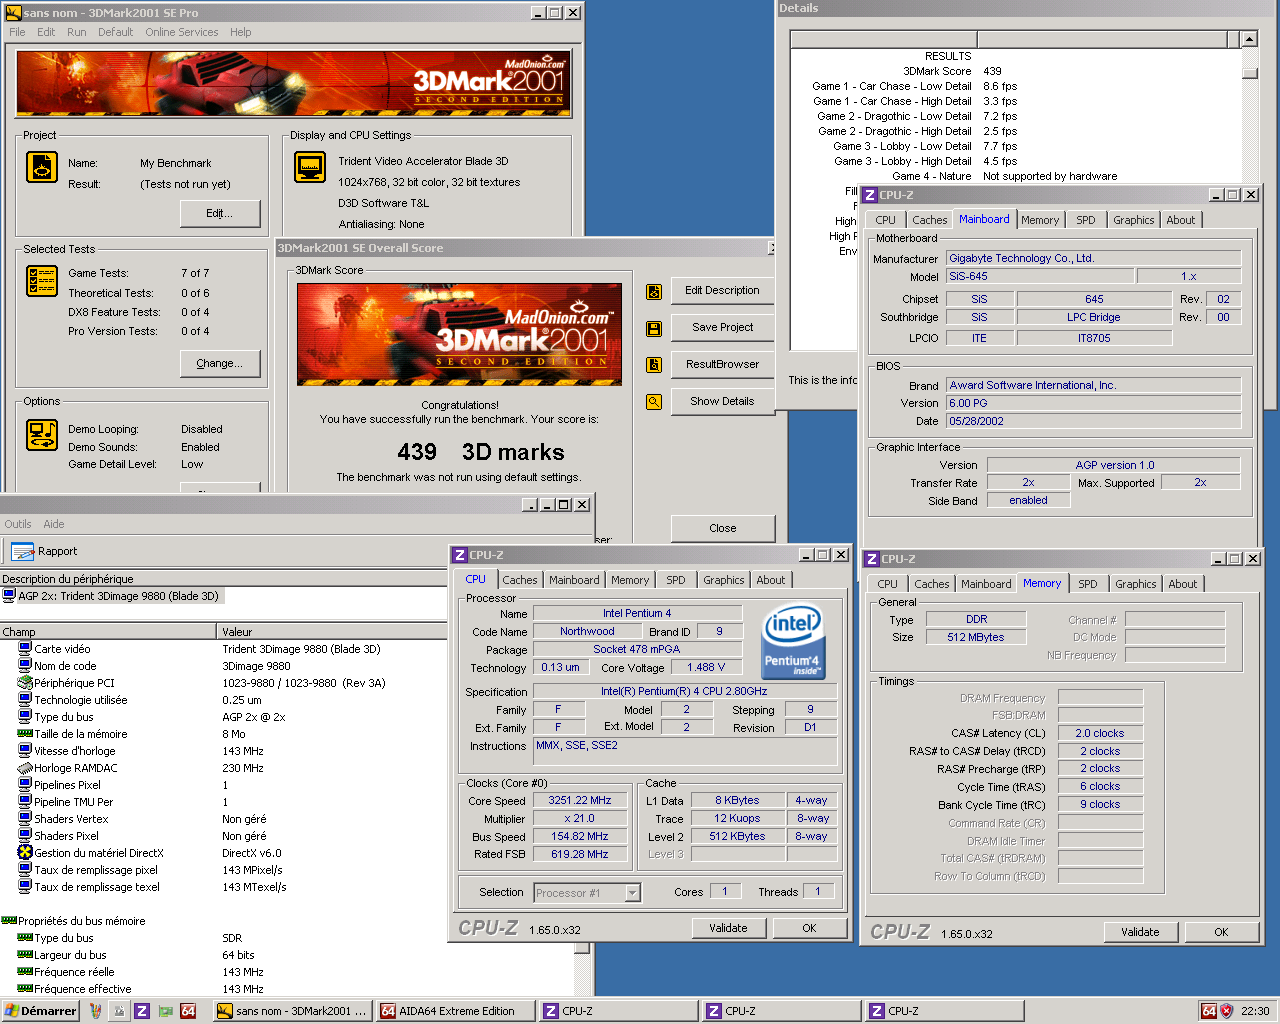The image size is (1280, 1024).
Task: Switch to CPU tab in Memory CPU-Z window
Action: click(888, 584)
